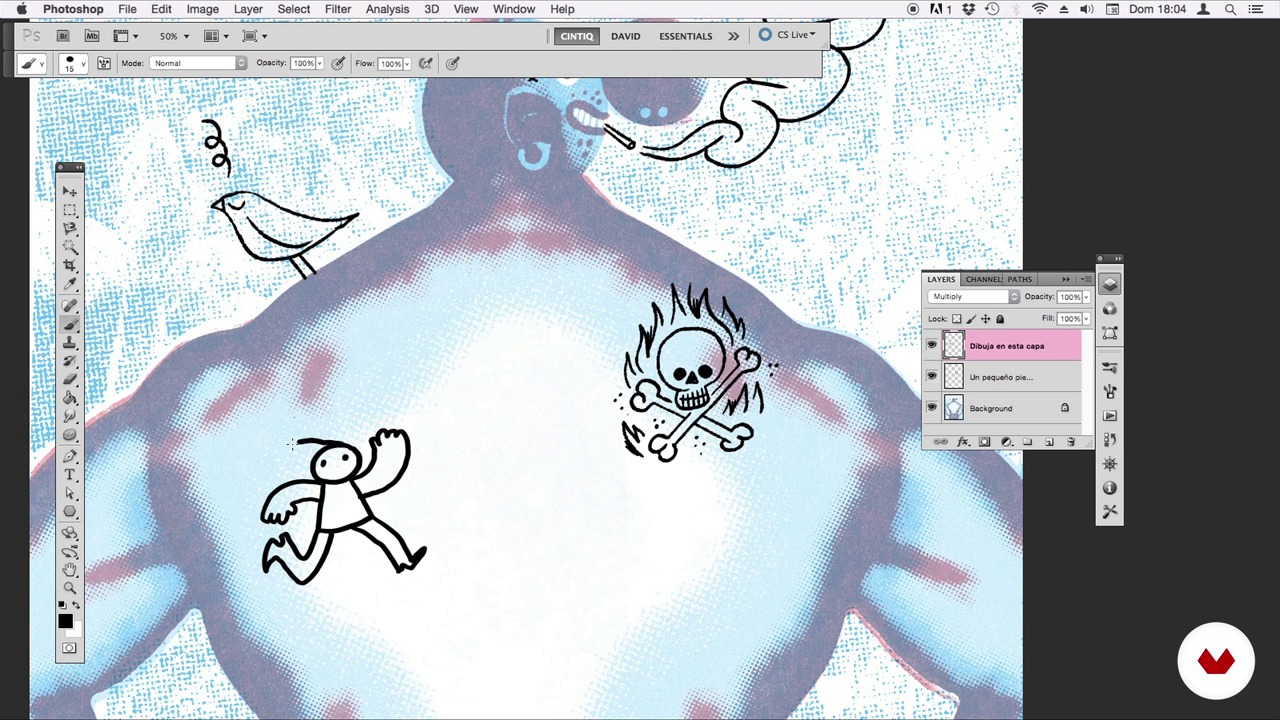
Task: Switch to the DAVID workspace
Action: coord(625,36)
